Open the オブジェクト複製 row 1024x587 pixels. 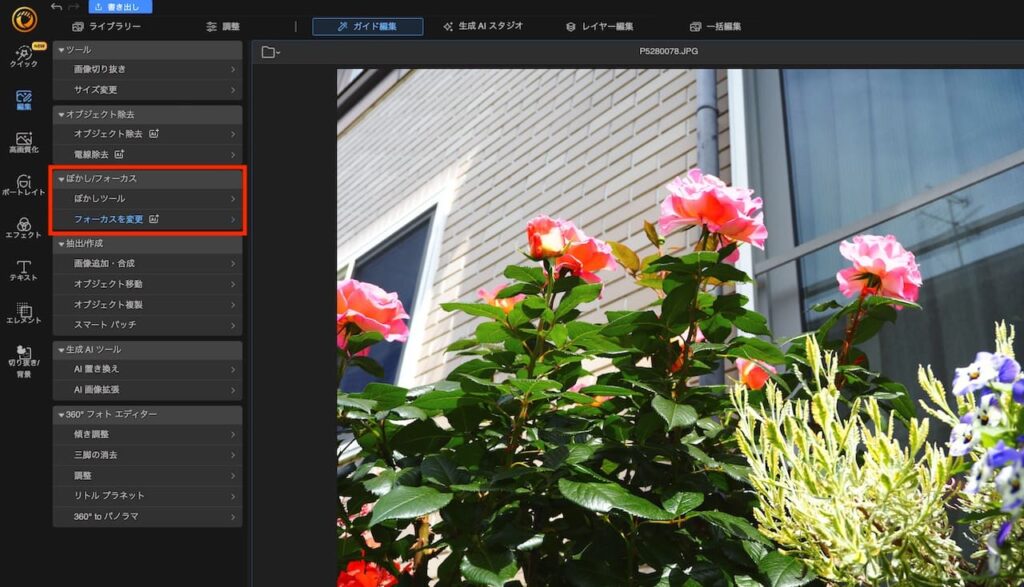click(148, 304)
